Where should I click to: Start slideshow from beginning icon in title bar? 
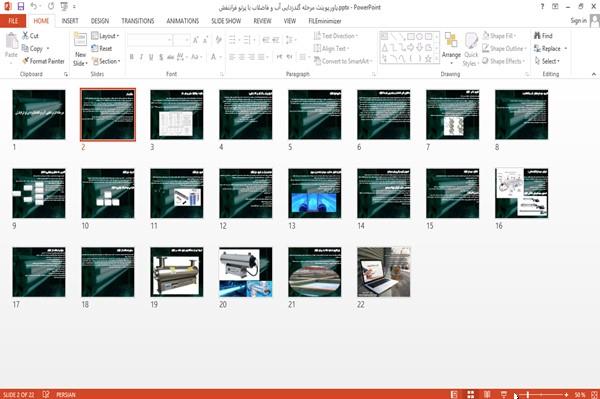pyautogui.click(x=64, y=7)
